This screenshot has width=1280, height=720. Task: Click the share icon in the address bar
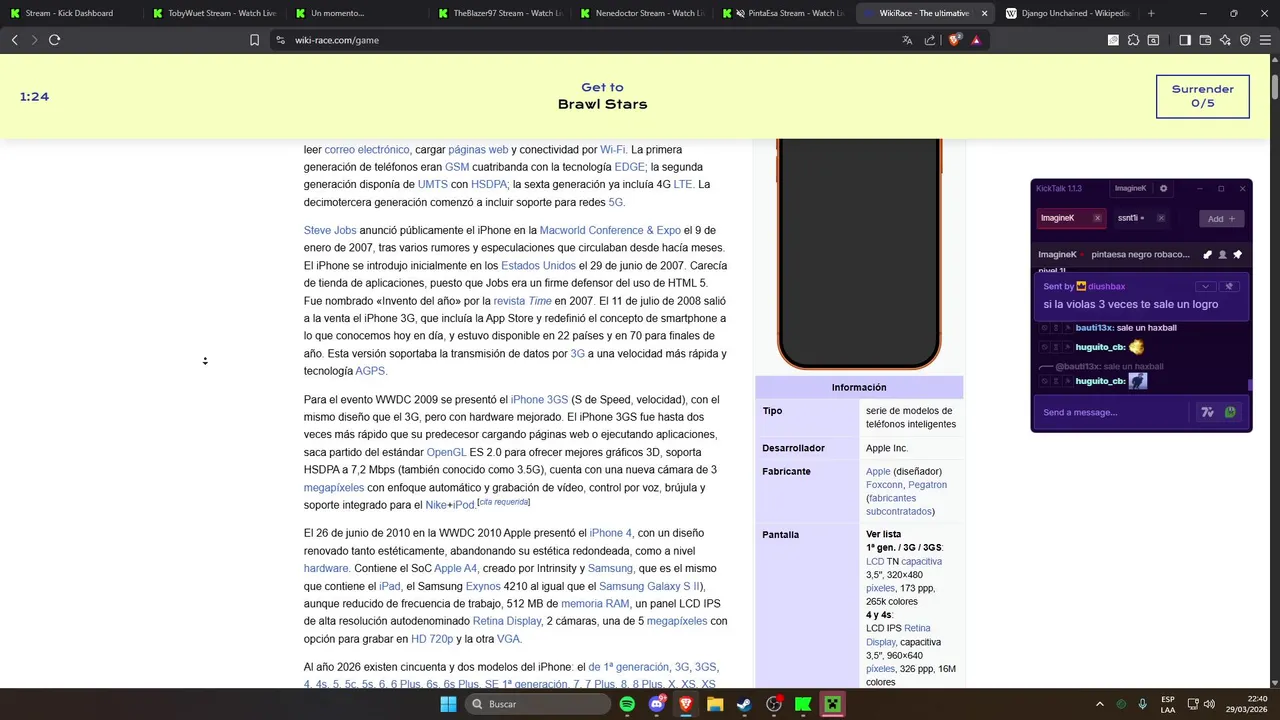click(930, 40)
